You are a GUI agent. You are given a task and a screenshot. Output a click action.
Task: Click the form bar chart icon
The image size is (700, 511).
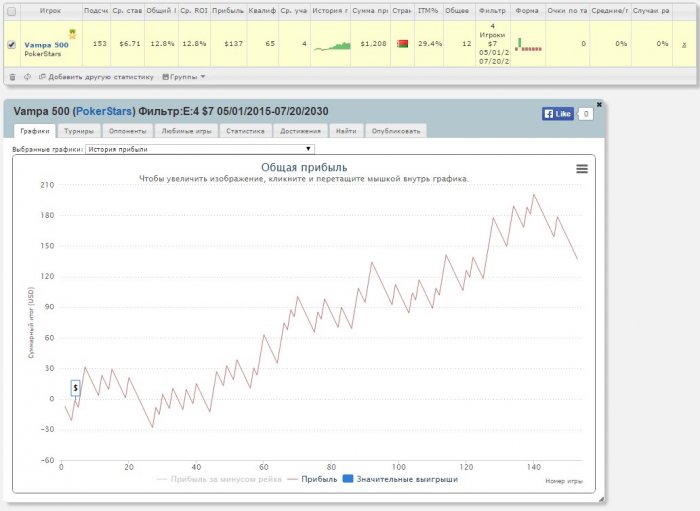point(527,45)
